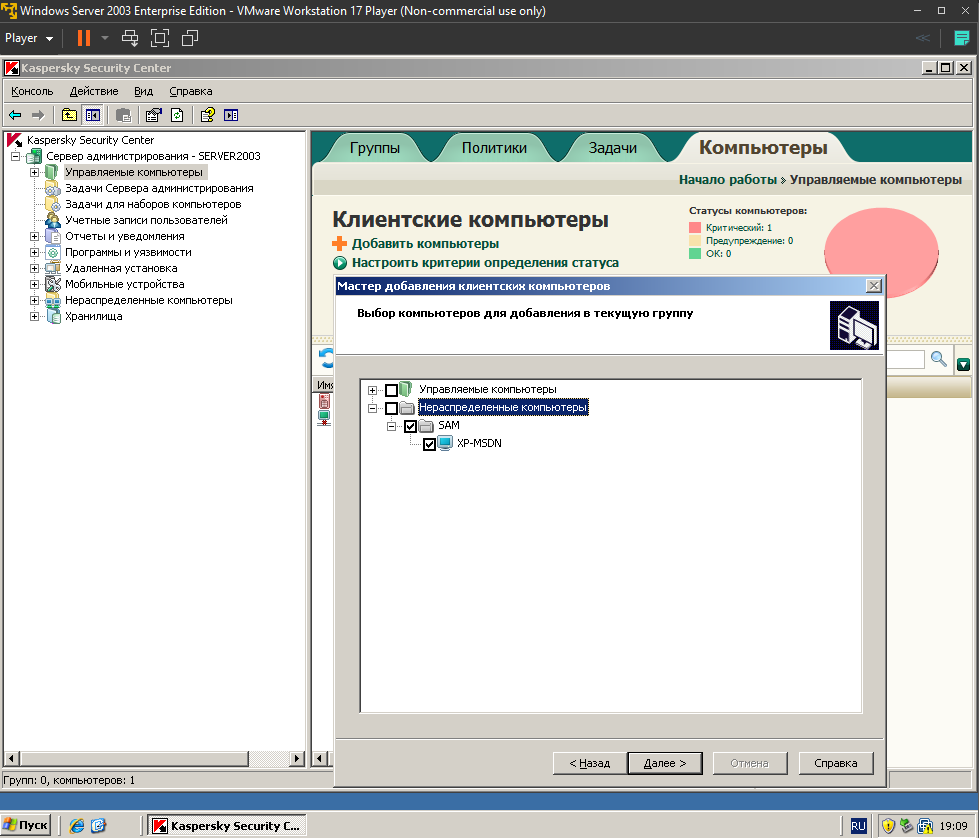Click the yellow Предупреждение status swatch
Viewport: 979px width, 838px height.
tap(695, 241)
